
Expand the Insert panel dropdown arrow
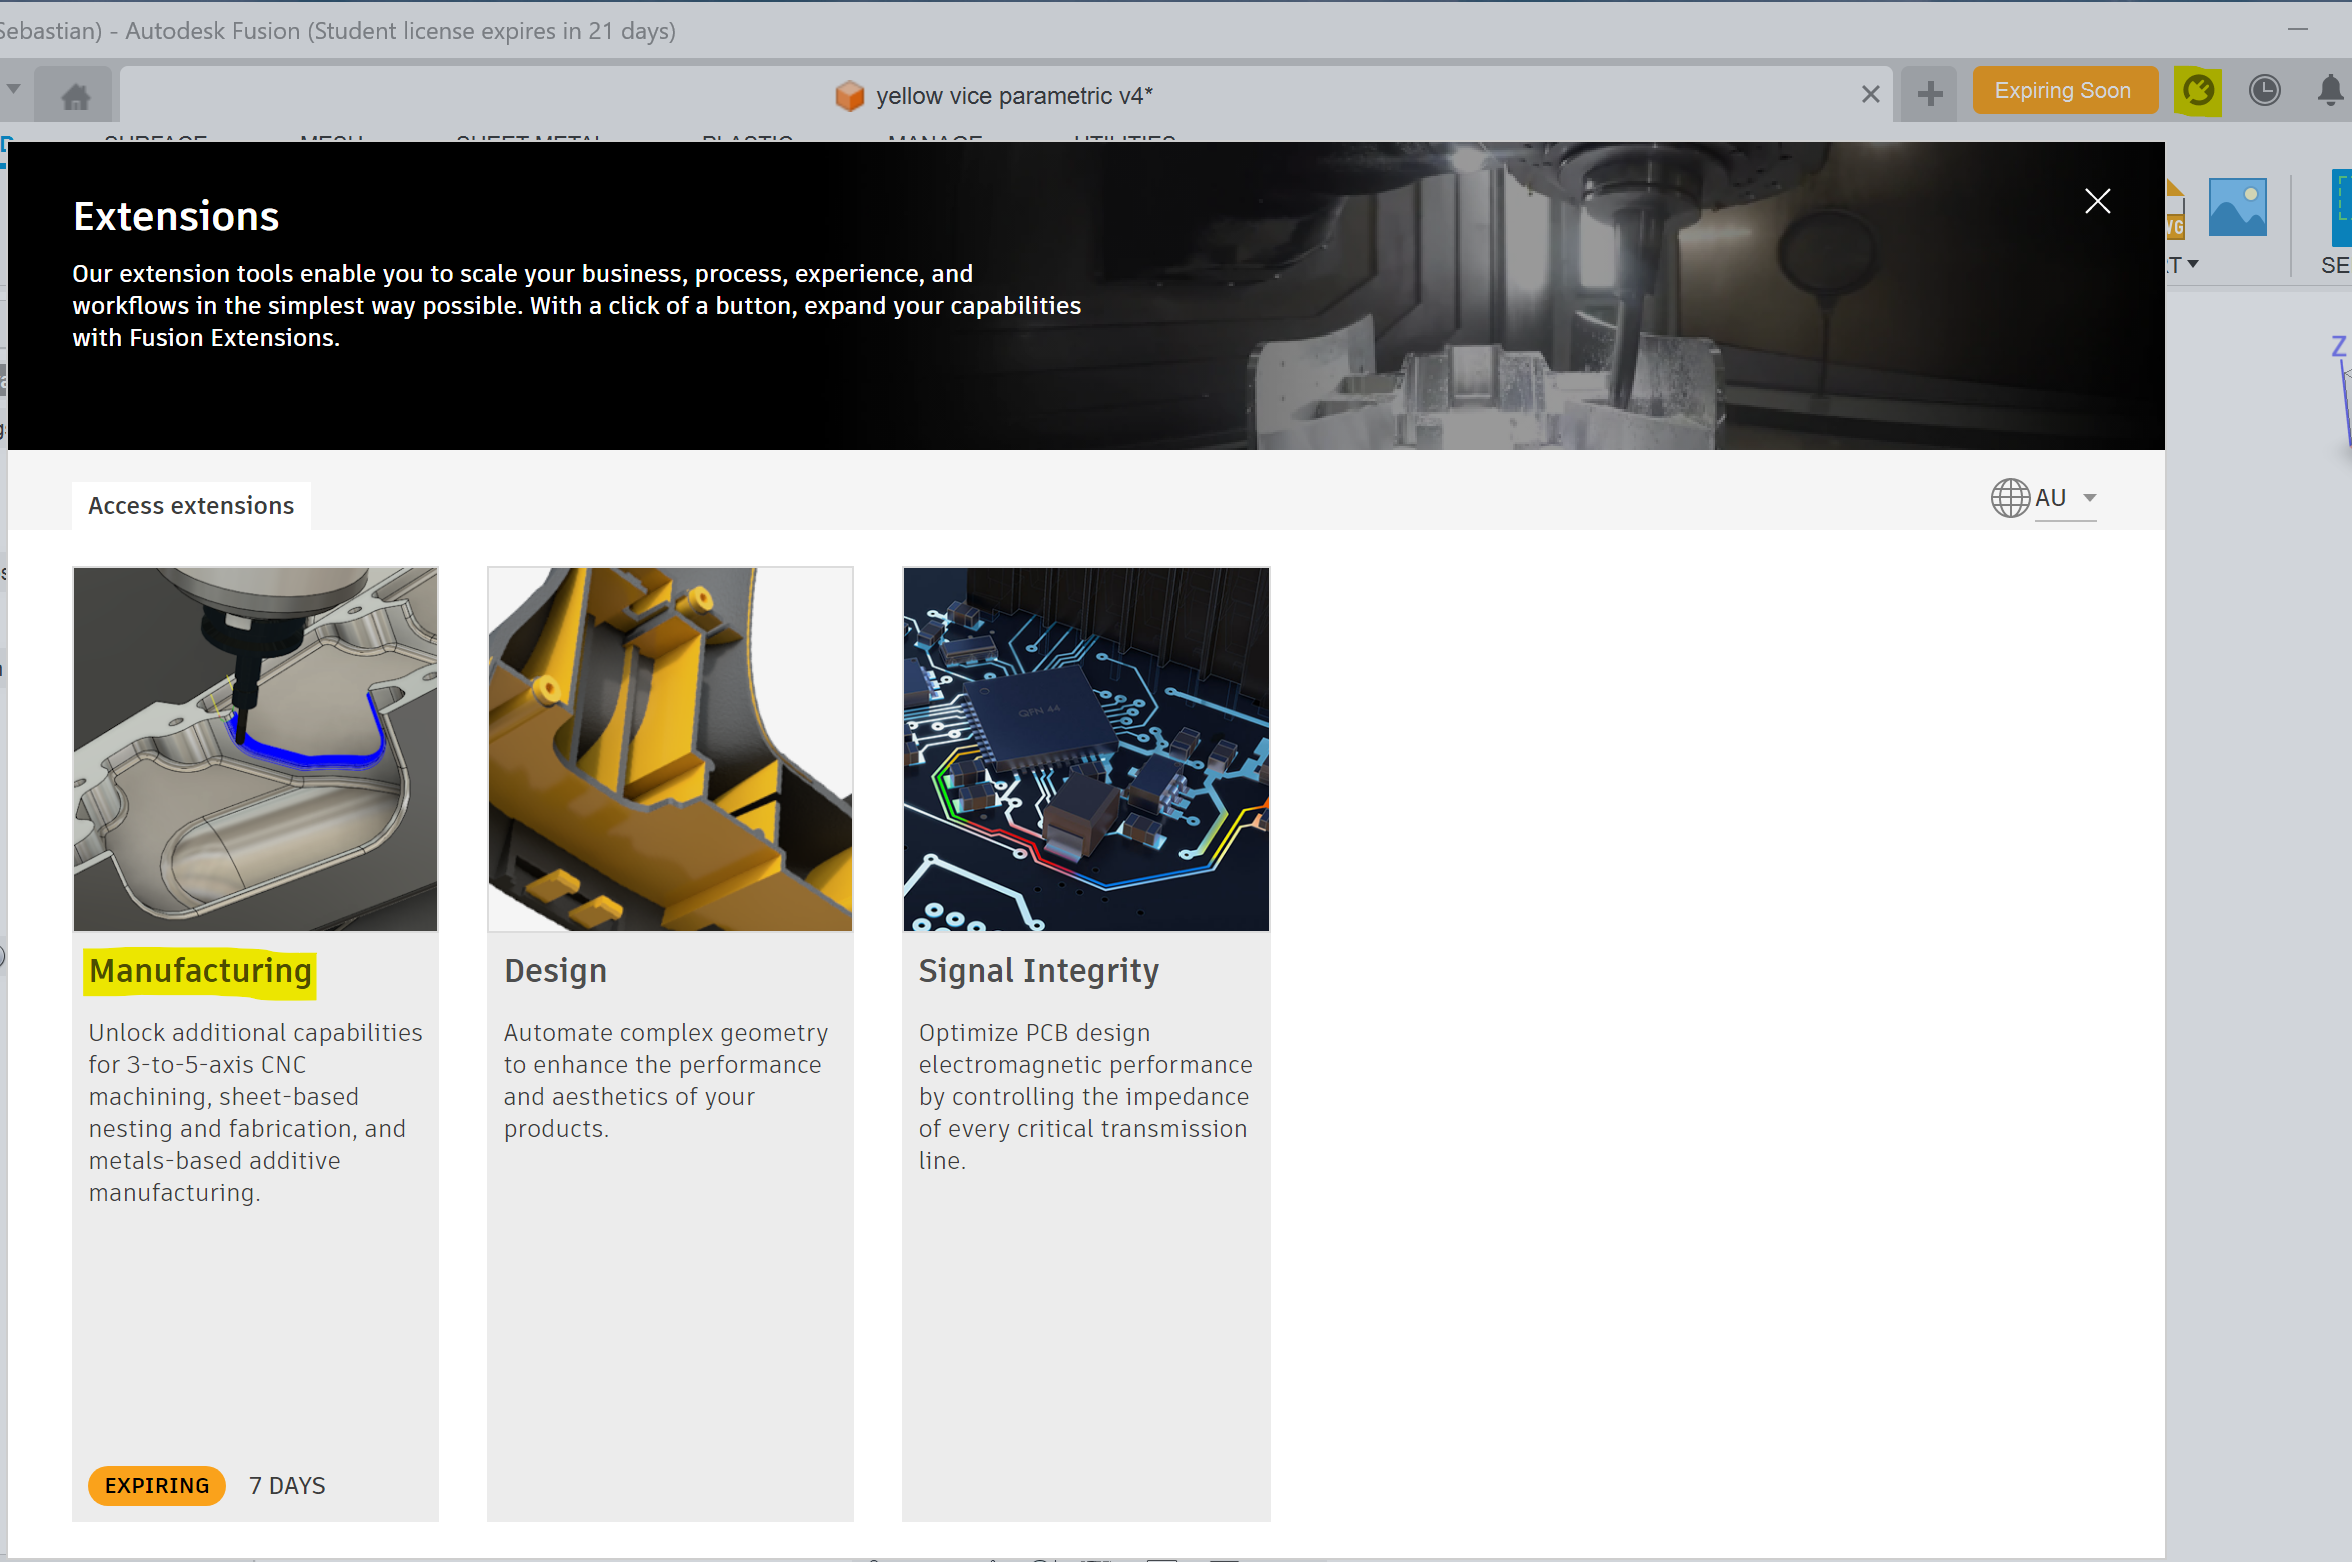pyautogui.click(x=2193, y=264)
